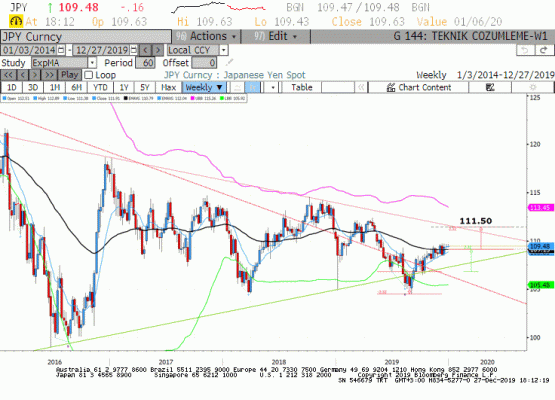Click the redo arrow icon

(x=544, y=50)
